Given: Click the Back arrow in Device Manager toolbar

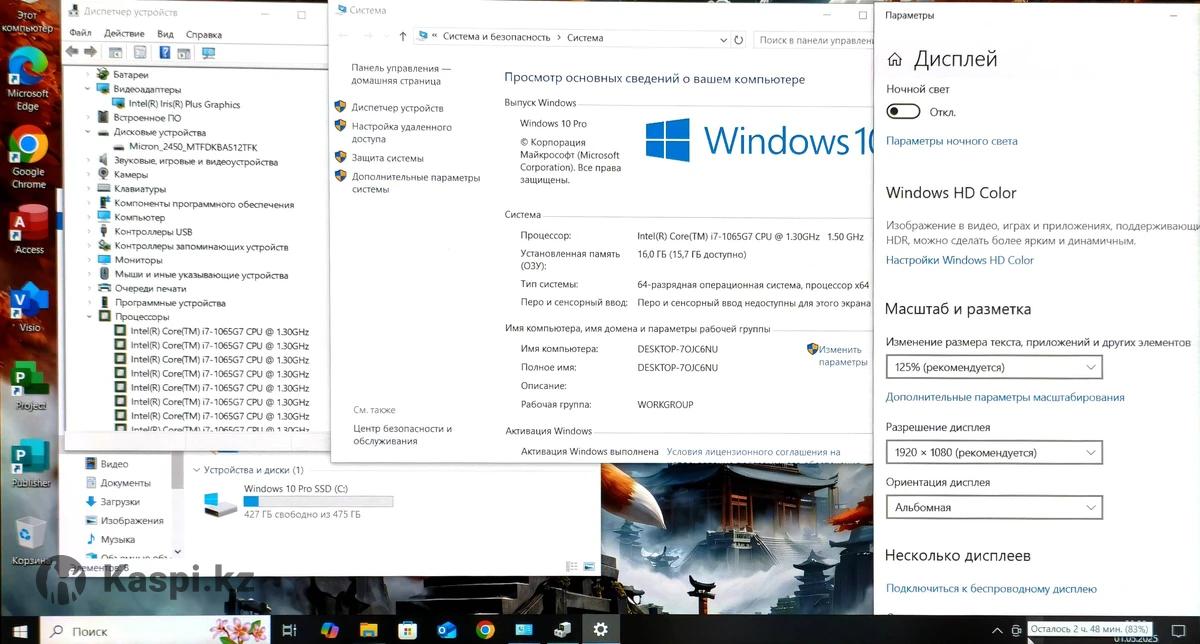Looking at the screenshot, I should tap(72, 52).
